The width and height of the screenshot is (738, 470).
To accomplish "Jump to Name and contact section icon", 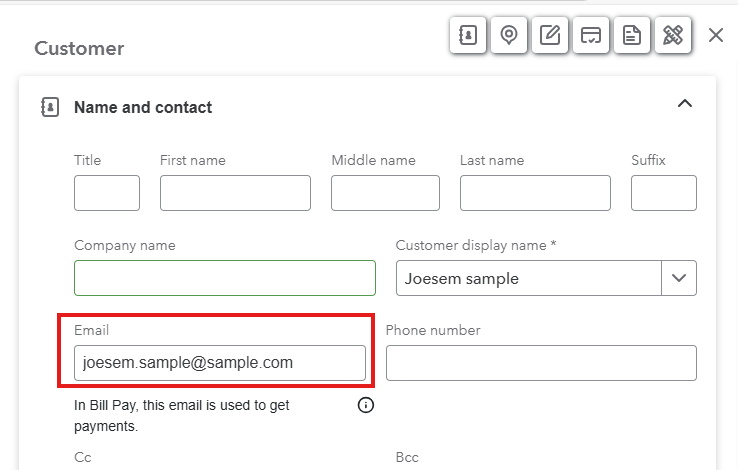I will [468, 35].
